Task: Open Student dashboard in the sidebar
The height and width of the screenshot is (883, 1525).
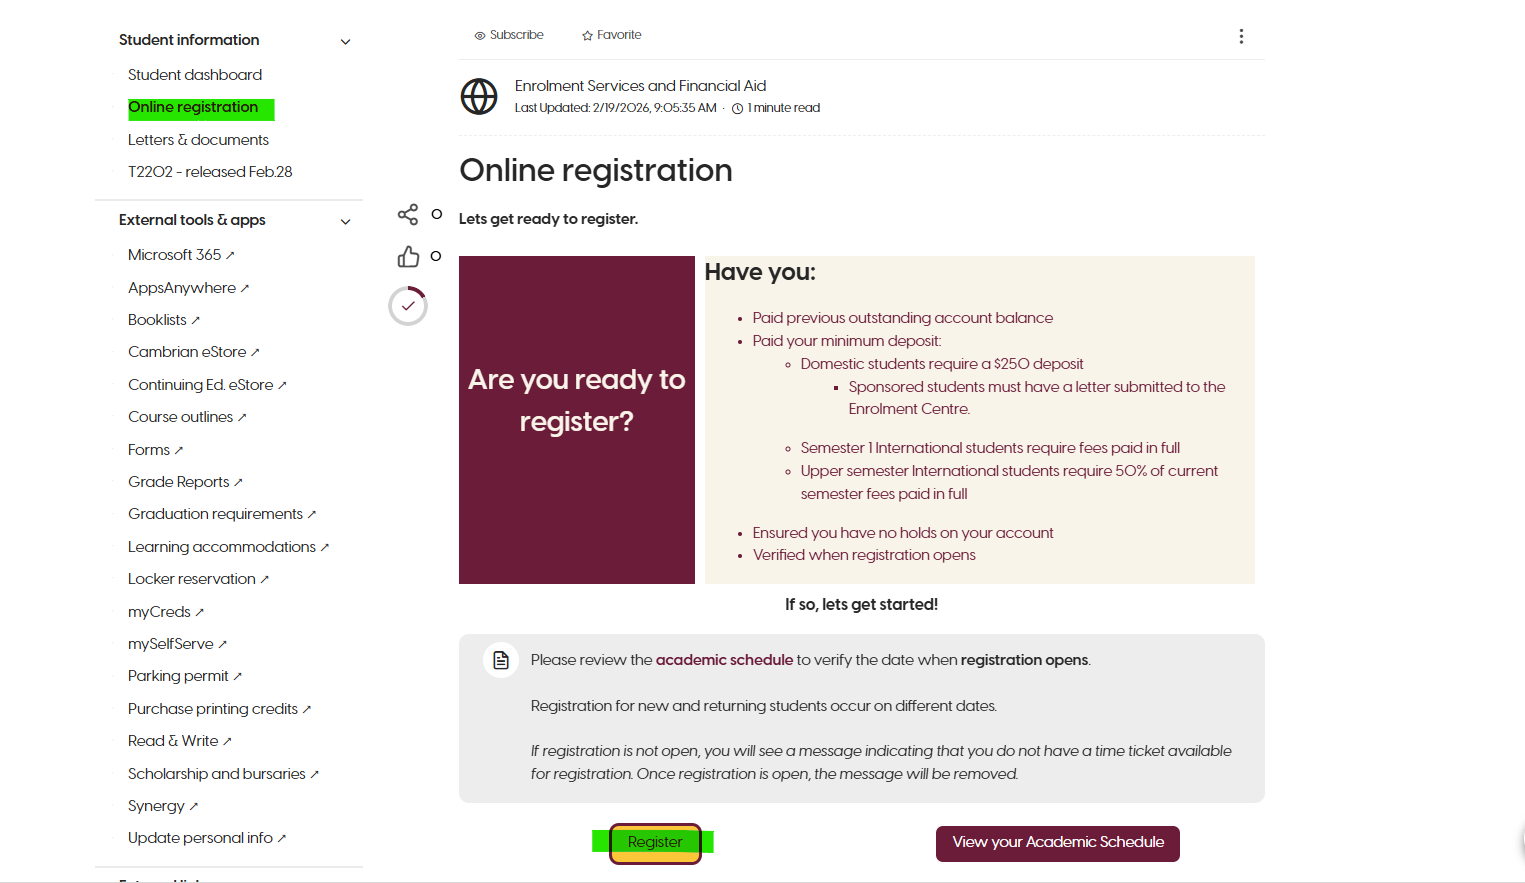Action: click(x=195, y=75)
